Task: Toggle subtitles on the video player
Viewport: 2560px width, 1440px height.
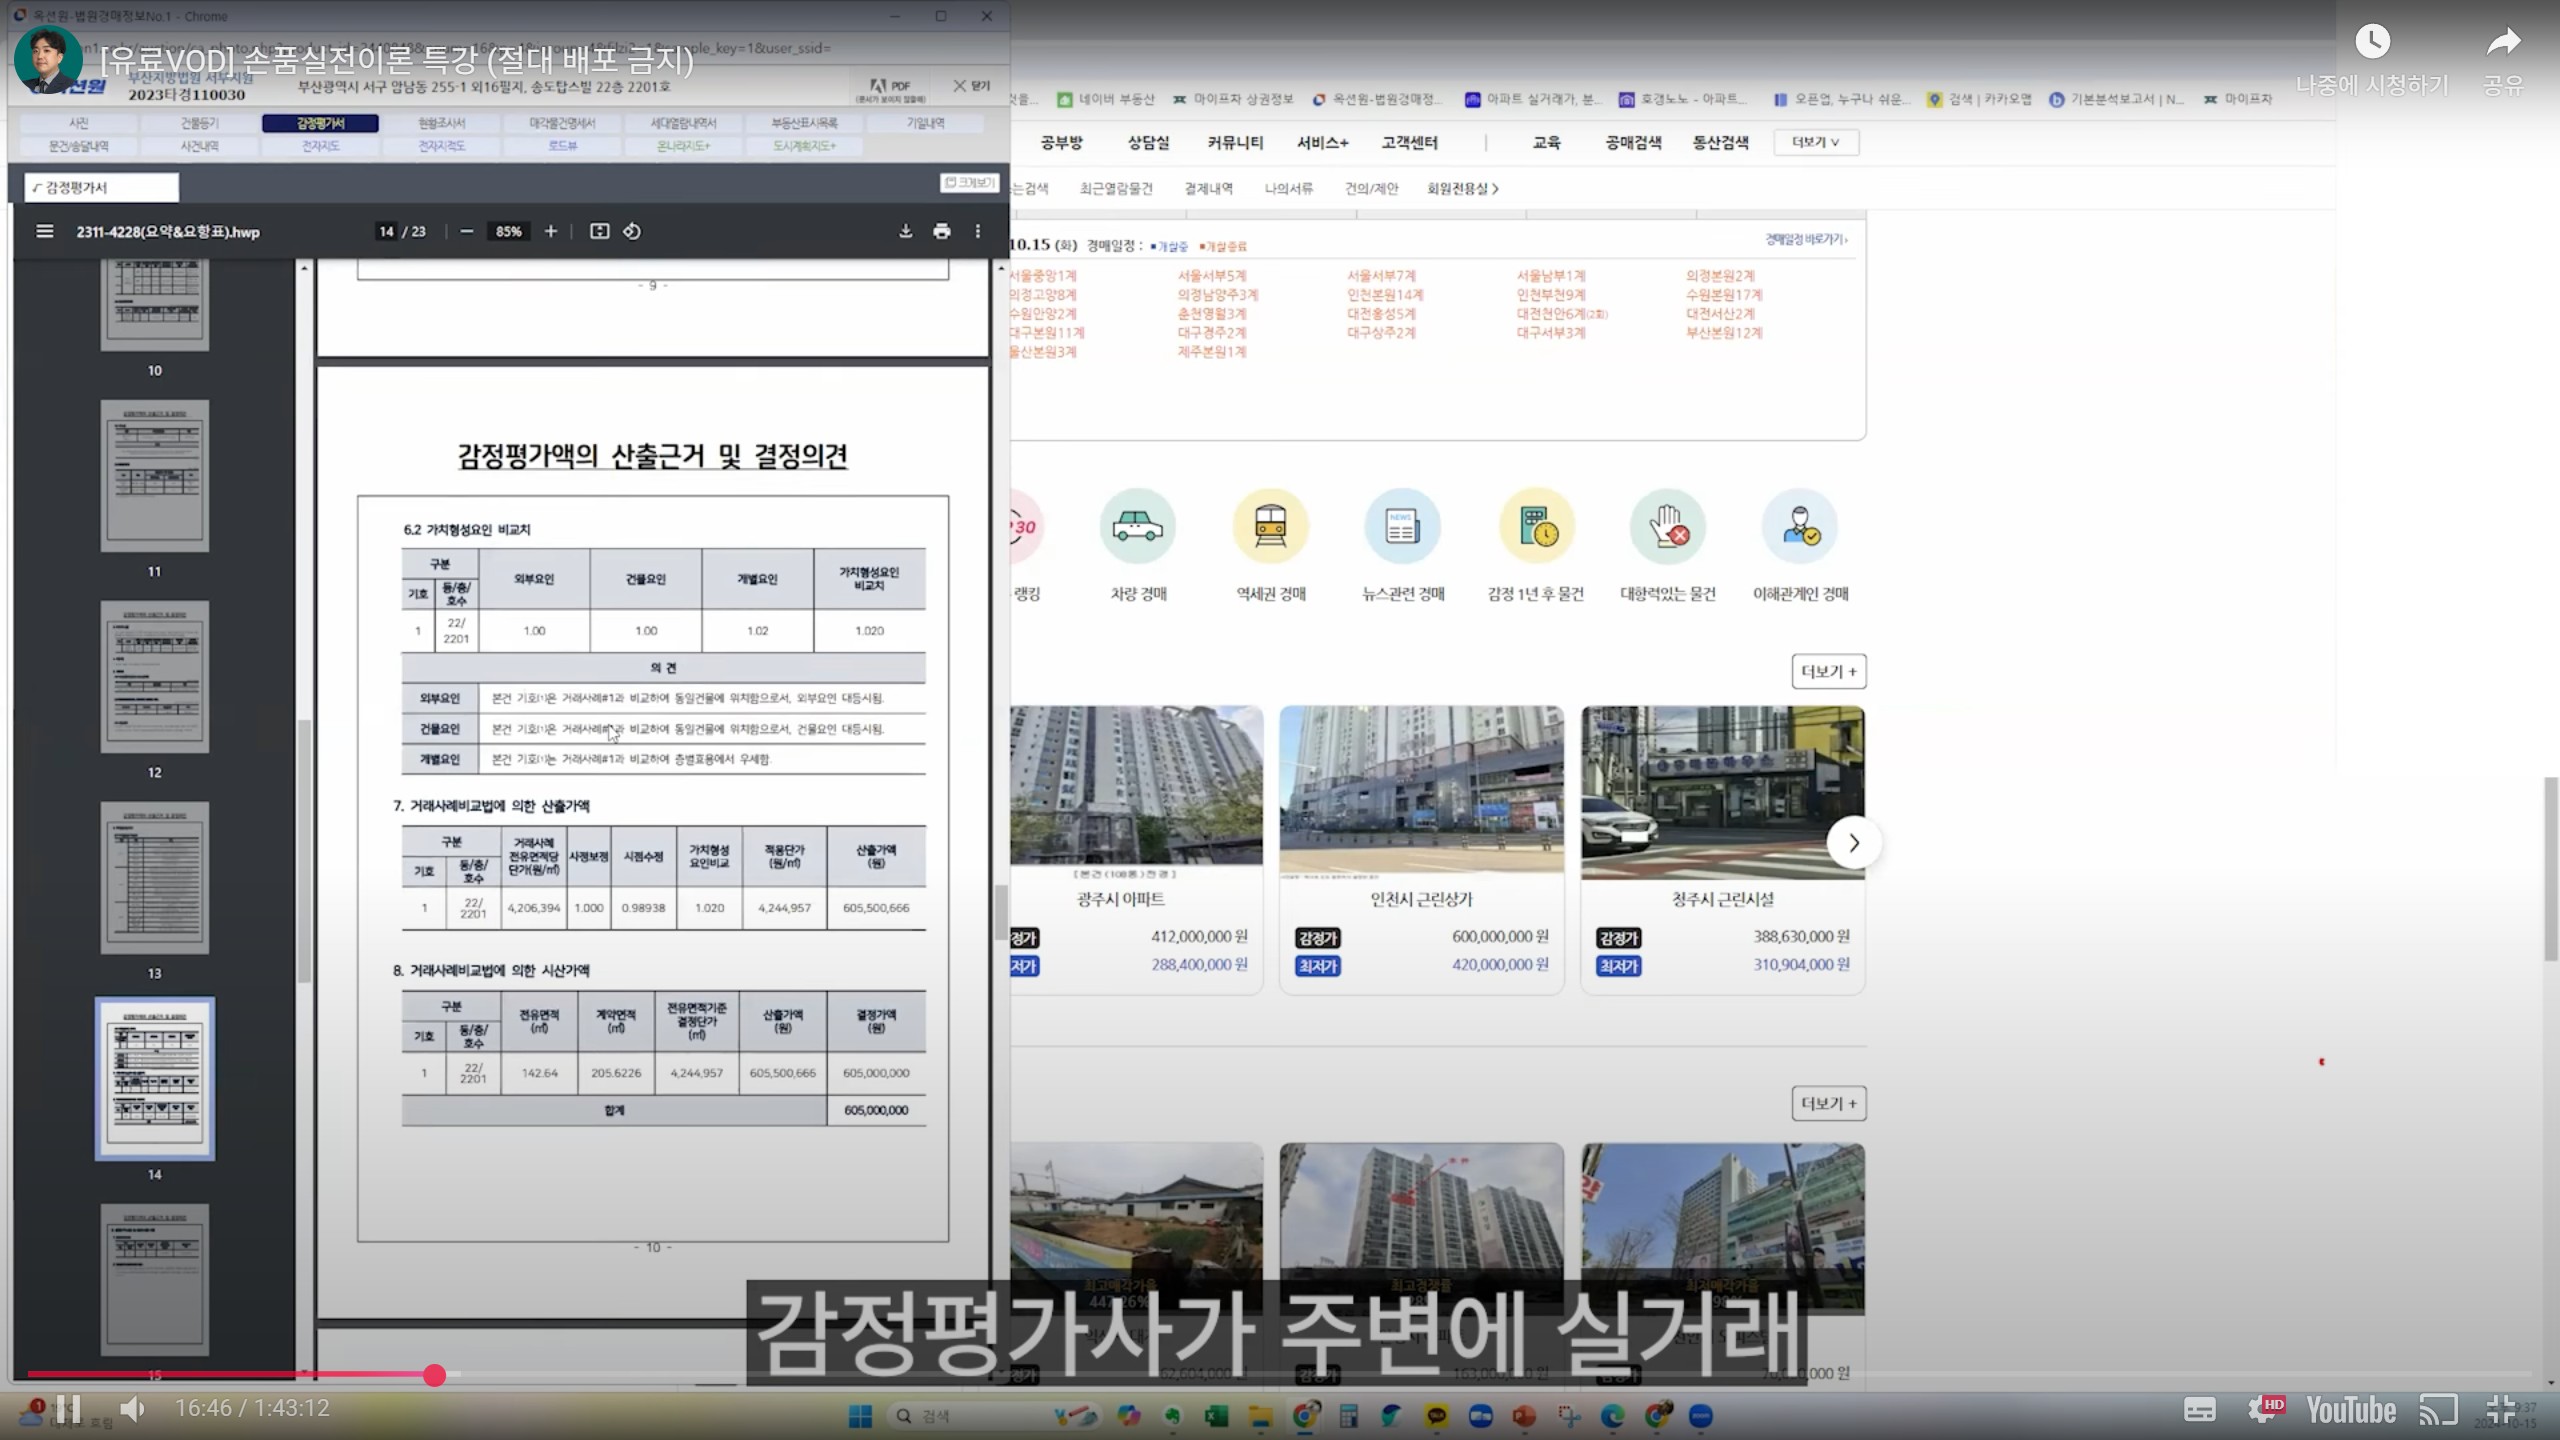Action: pos(2199,1409)
